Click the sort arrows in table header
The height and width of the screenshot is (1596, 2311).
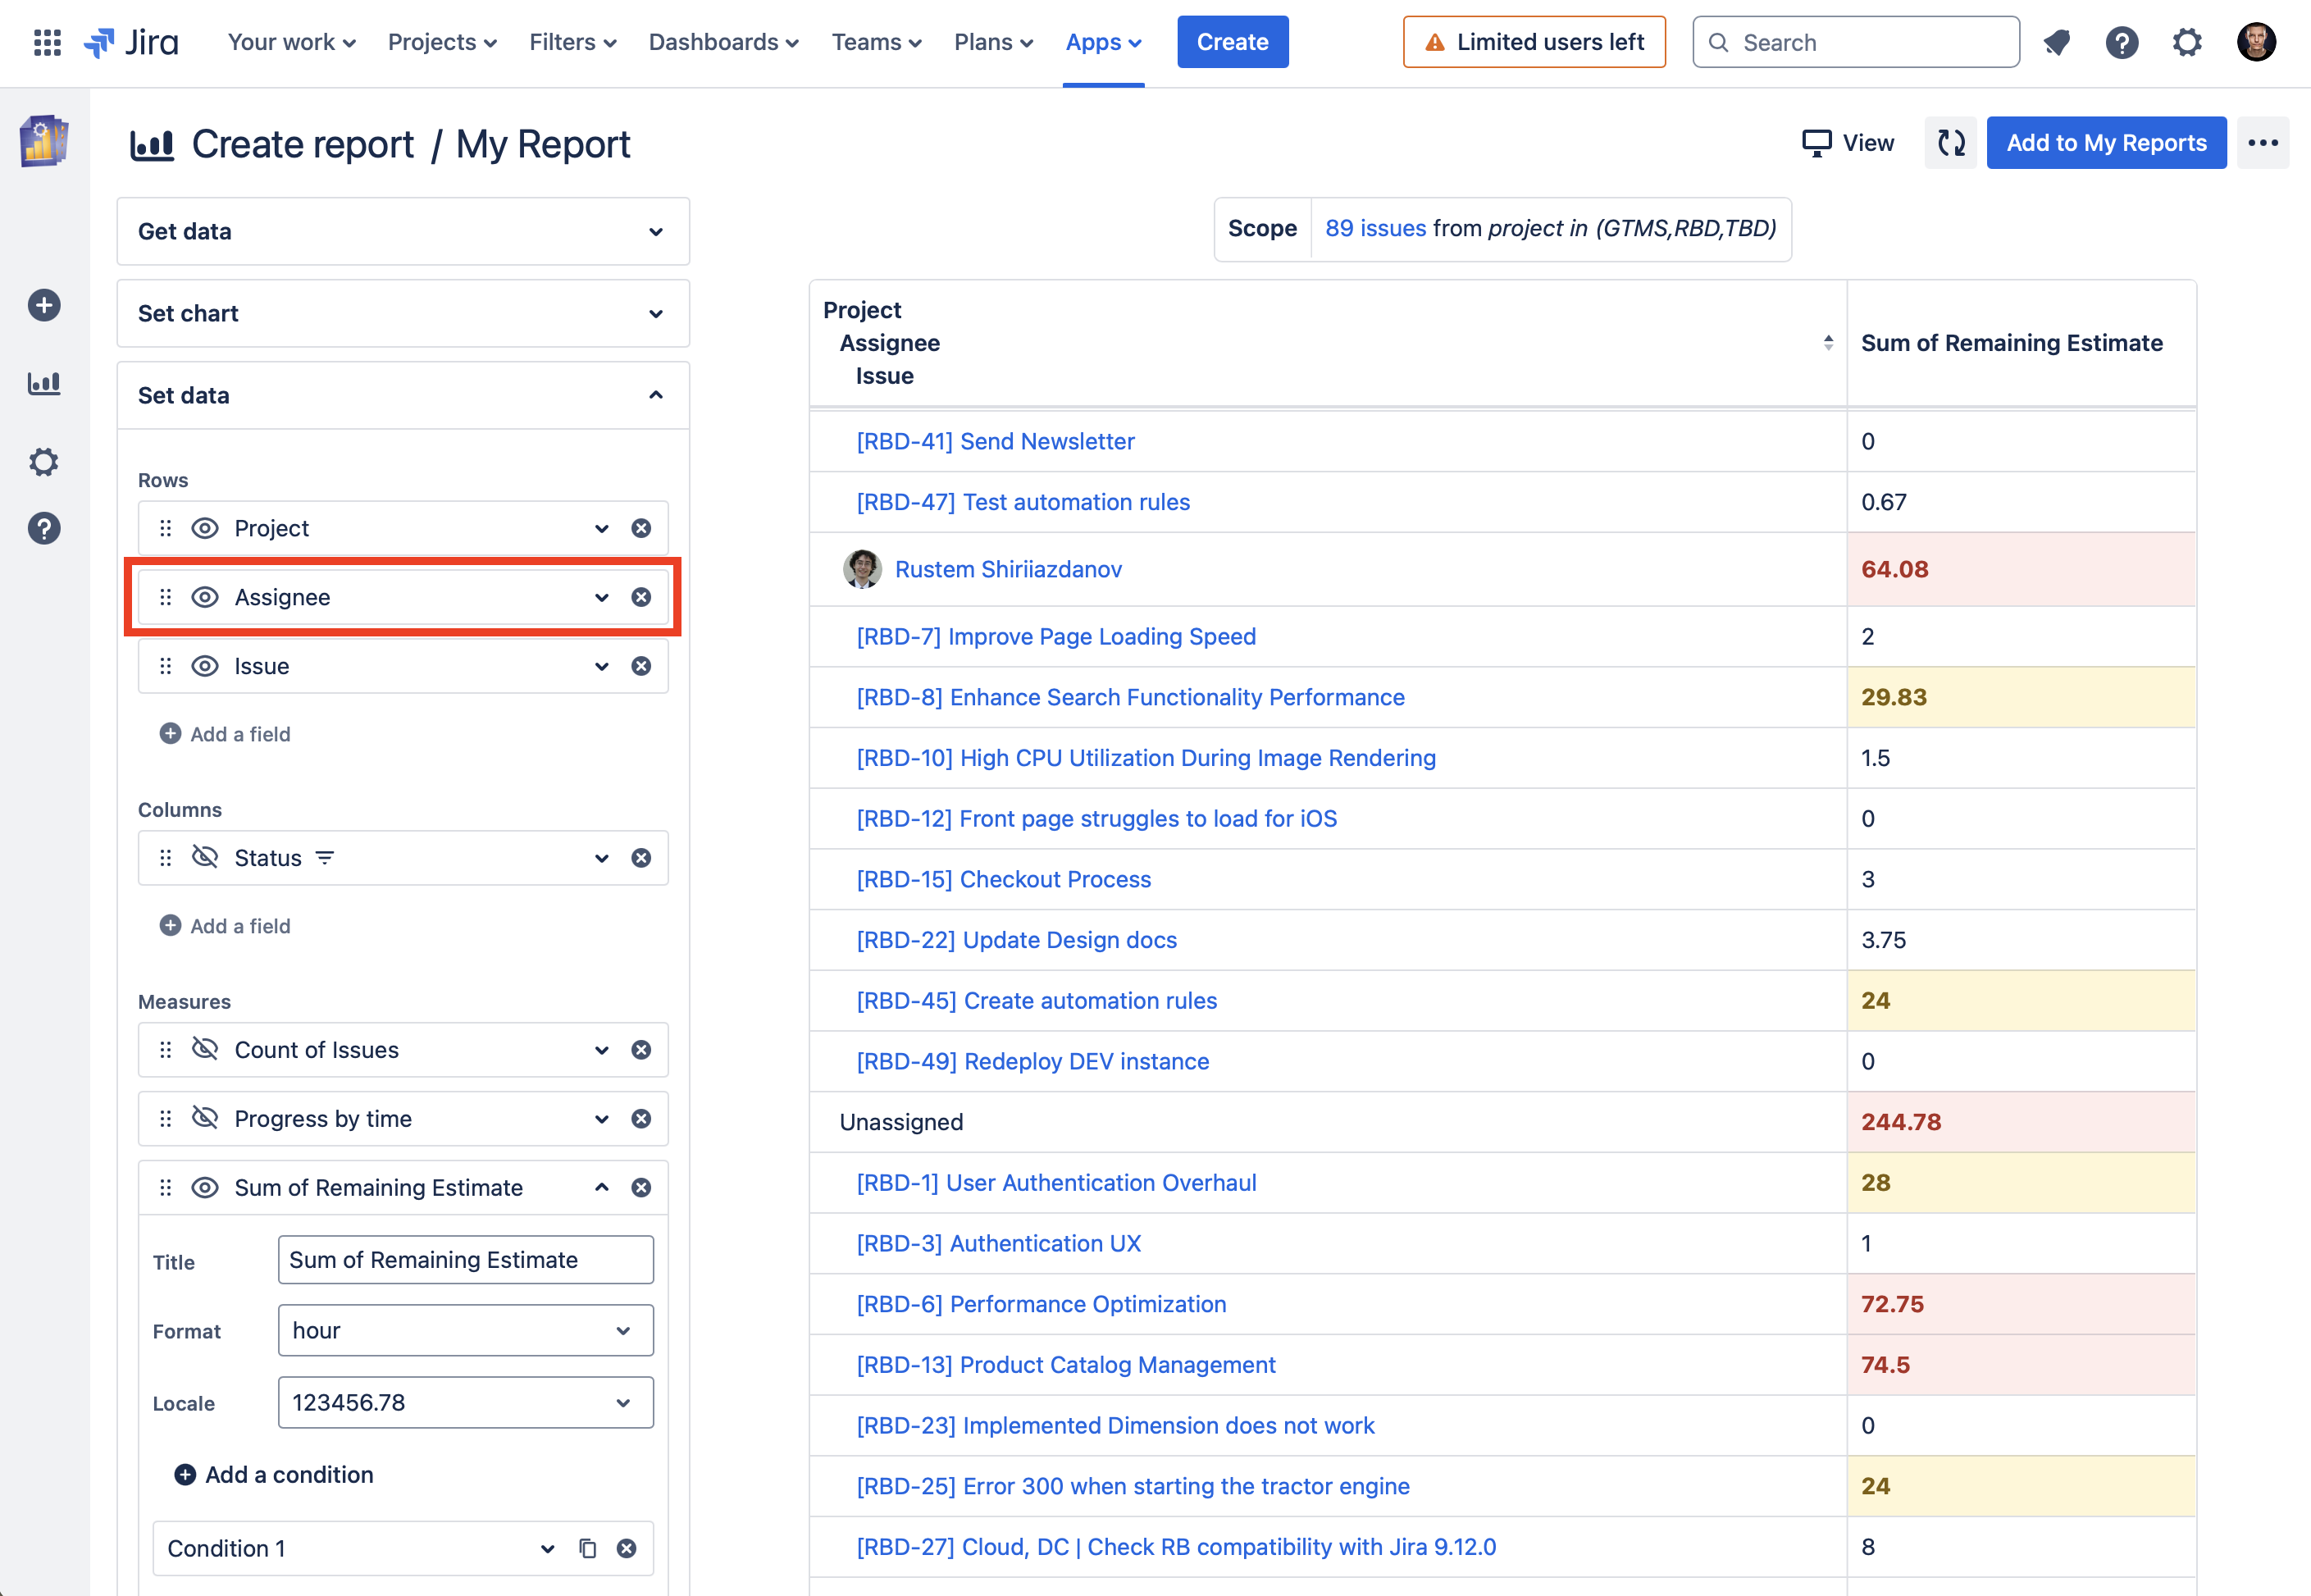click(1828, 343)
